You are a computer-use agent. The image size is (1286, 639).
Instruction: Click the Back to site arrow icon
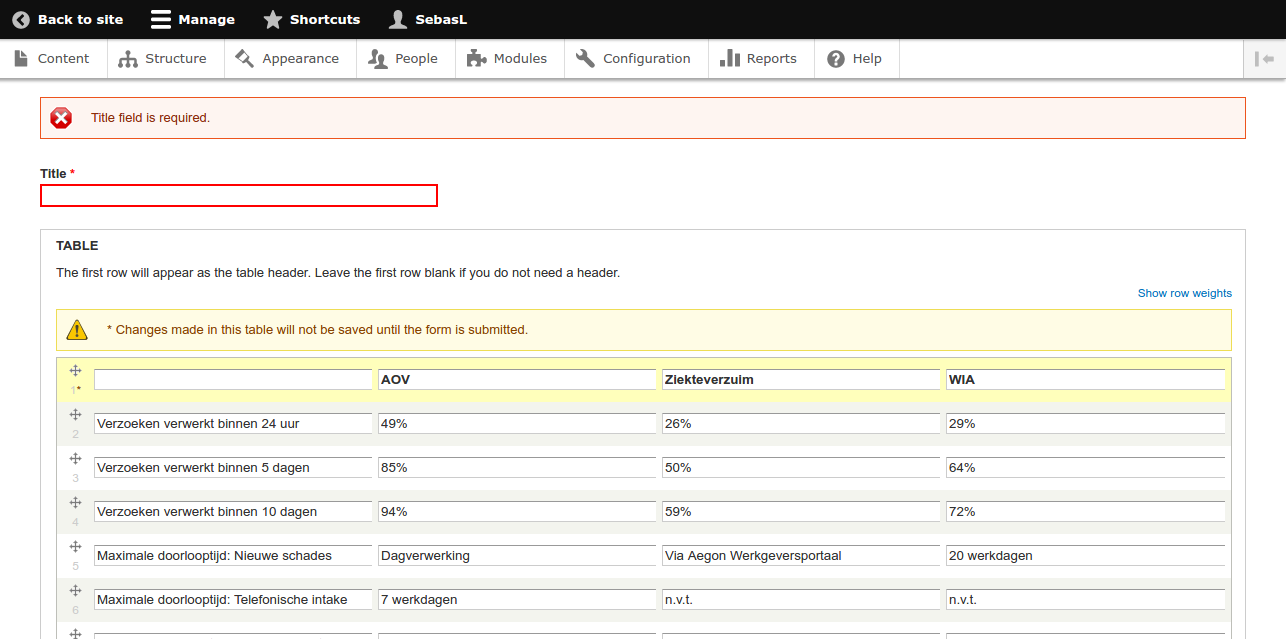click(x=21, y=20)
